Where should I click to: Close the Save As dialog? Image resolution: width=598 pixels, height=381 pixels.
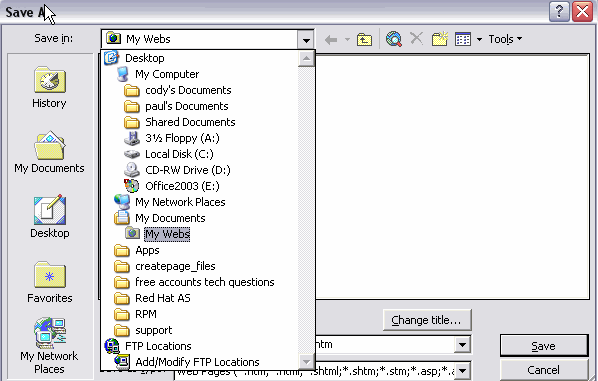tap(582, 11)
